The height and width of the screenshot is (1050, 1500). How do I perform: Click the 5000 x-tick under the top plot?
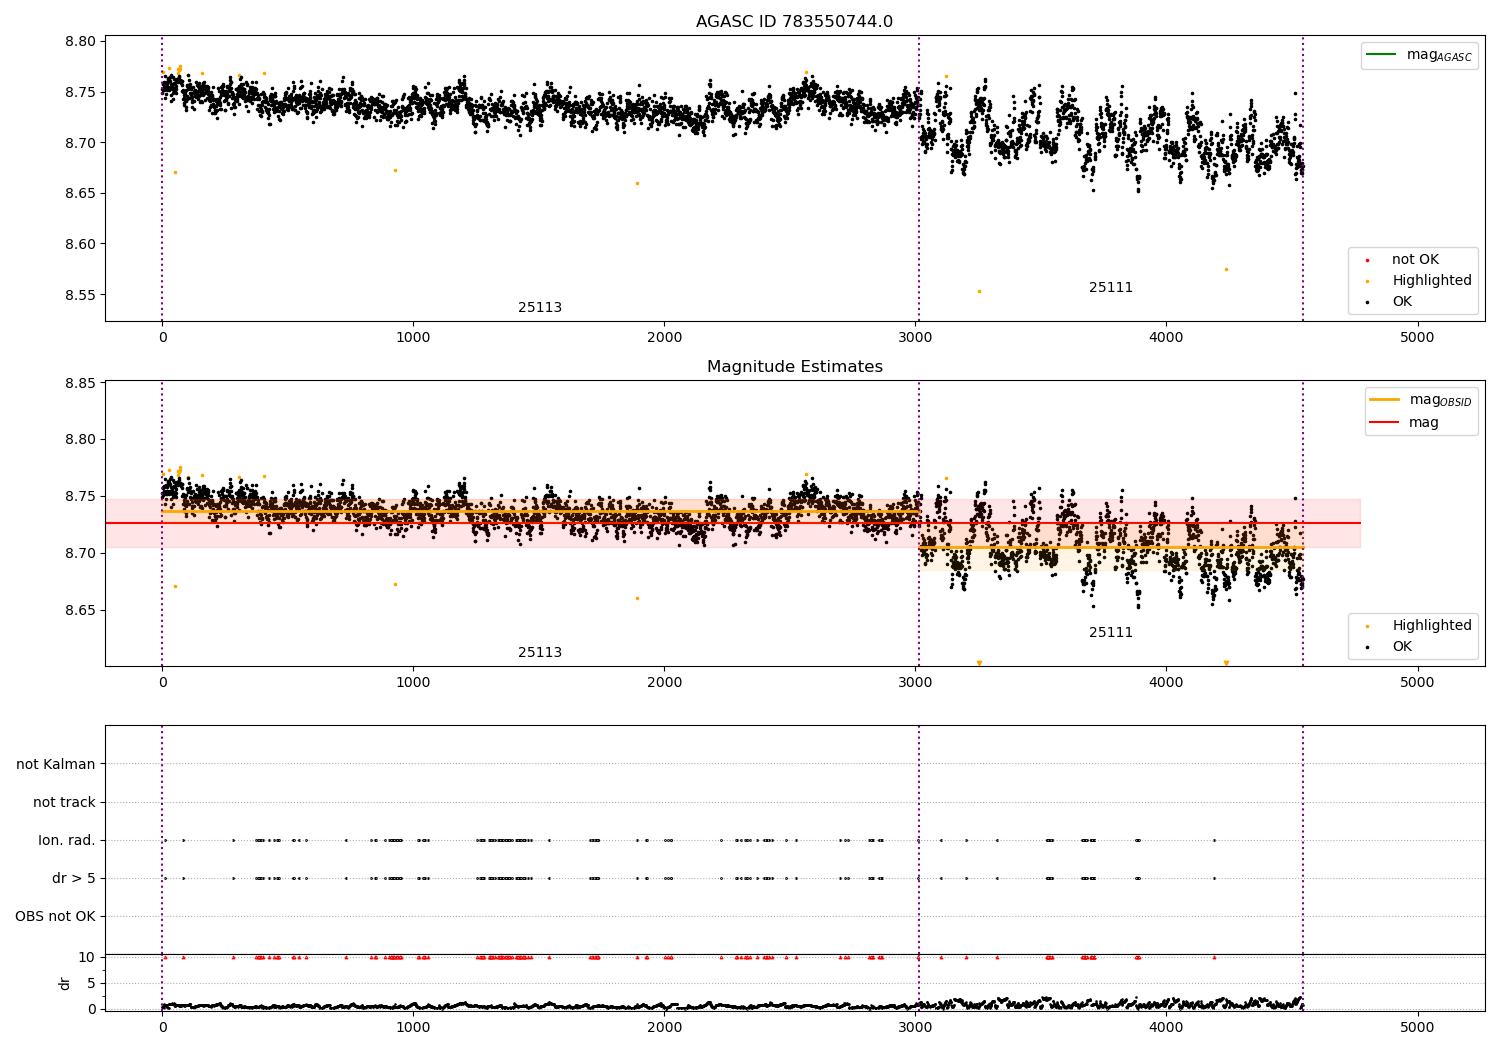tap(1417, 338)
